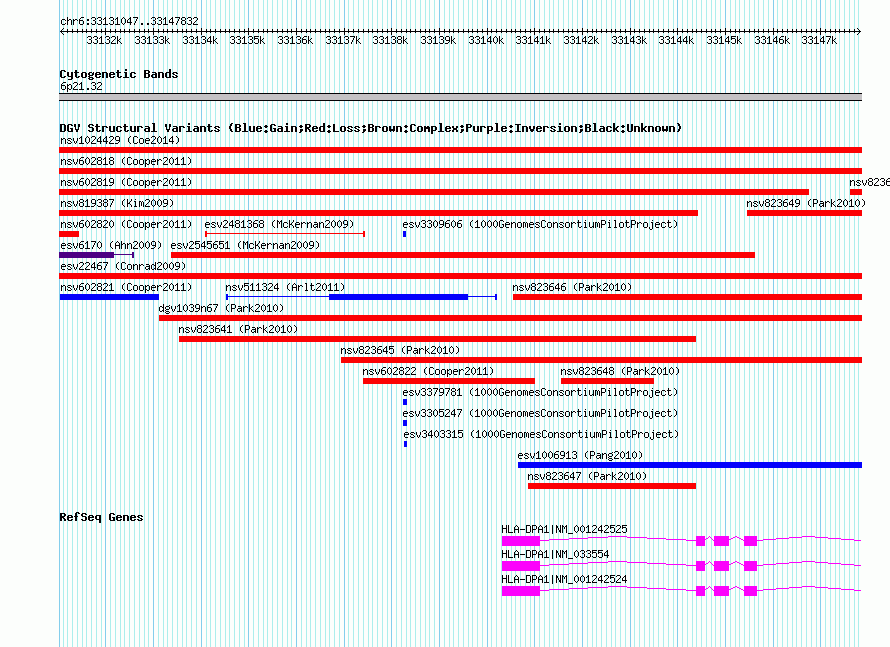Click the esv2481368 (McKernan2009) label
The width and height of the screenshot is (890, 647).
pos(279,224)
